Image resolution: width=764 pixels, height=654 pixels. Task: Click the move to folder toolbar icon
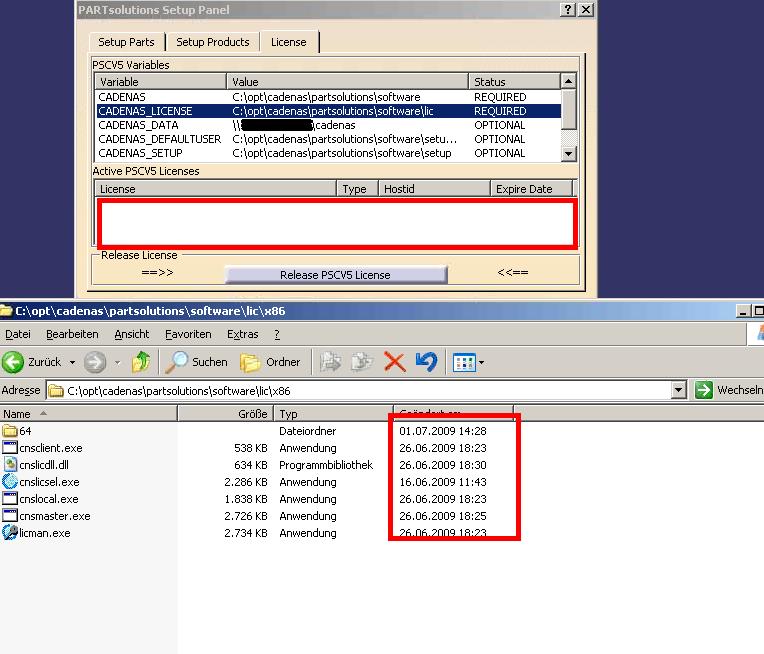pos(330,362)
